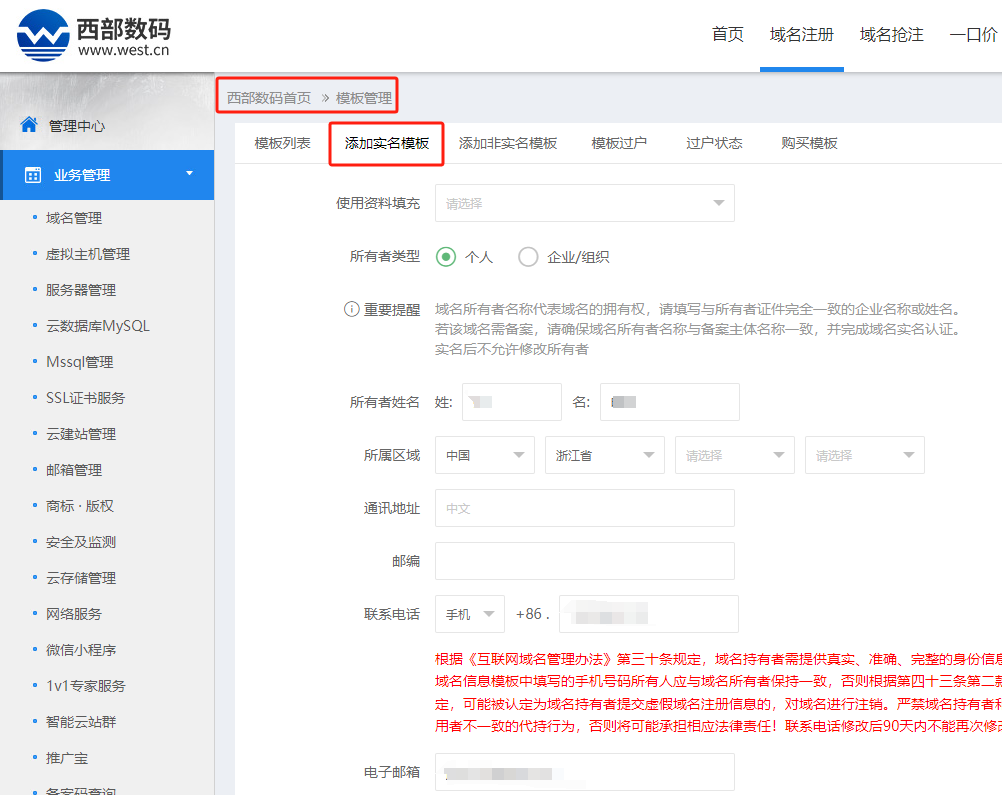Open 推广宝 in the sidebar

click(67, 758)
